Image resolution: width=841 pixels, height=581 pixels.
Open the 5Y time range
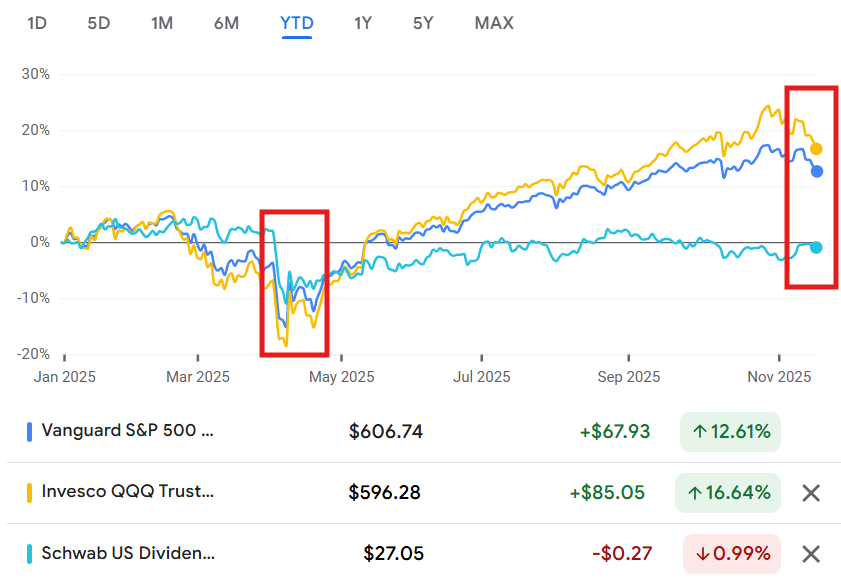423,22
